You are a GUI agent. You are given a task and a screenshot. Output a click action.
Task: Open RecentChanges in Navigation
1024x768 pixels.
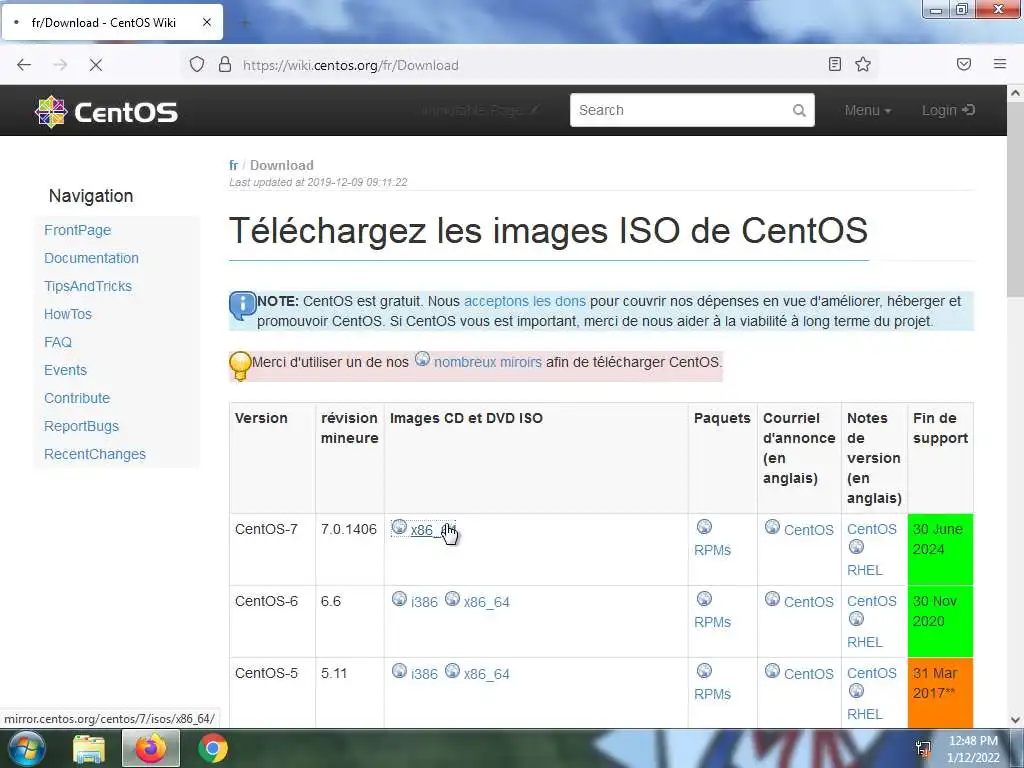click(95, 454)
